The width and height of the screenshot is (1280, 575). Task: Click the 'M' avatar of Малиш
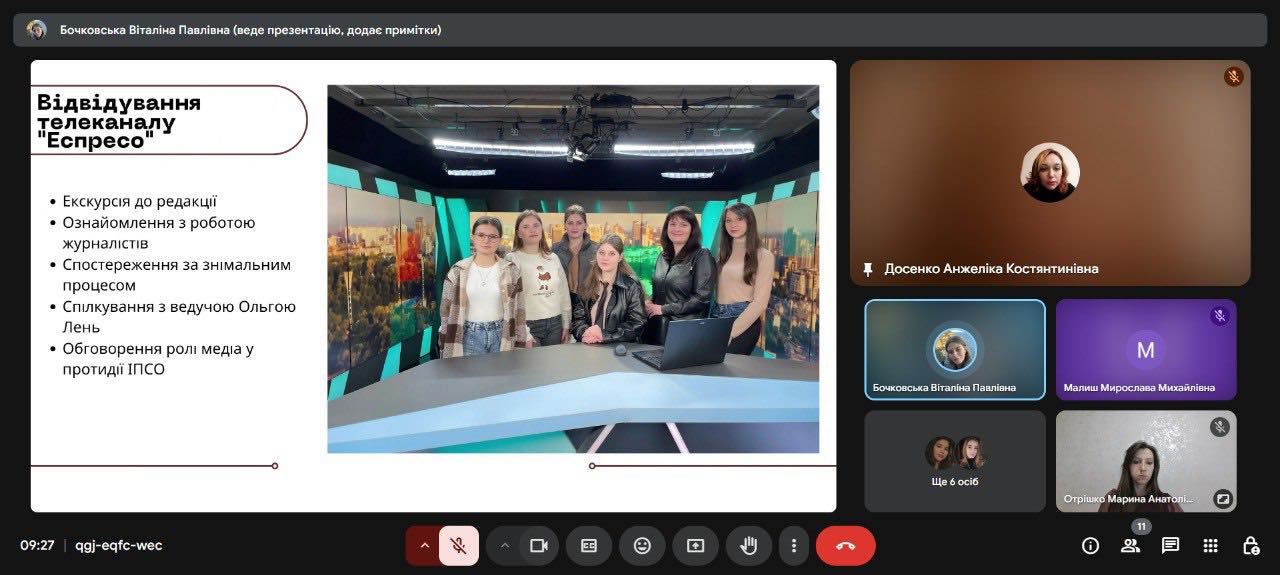click(x=1146, y=350)
